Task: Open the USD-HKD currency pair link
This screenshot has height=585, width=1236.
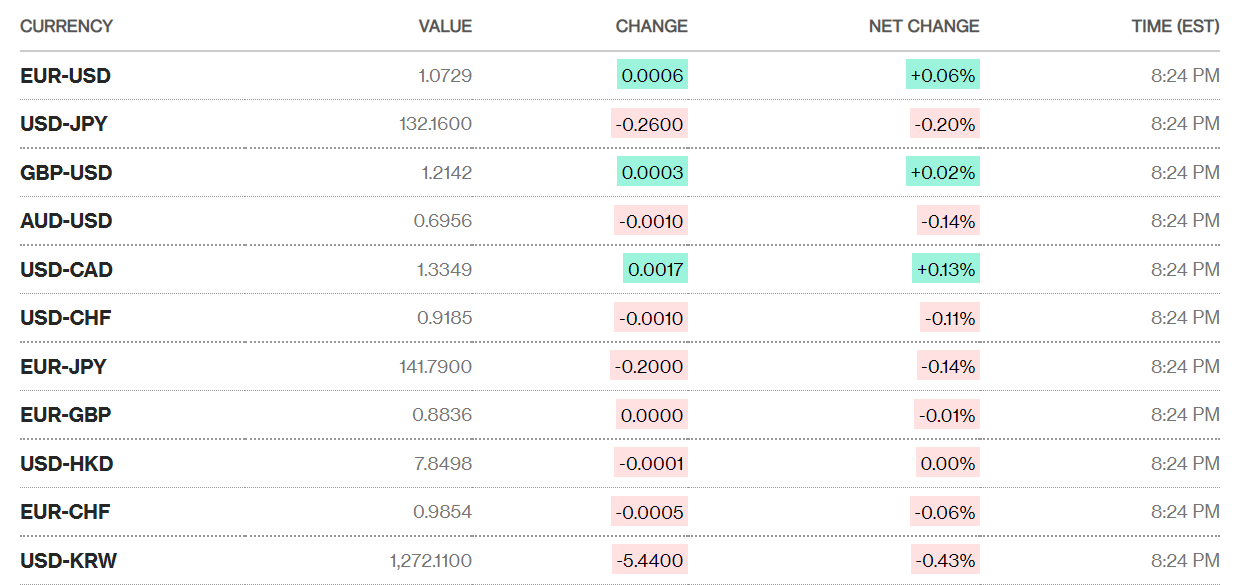Action: point(66,464)
